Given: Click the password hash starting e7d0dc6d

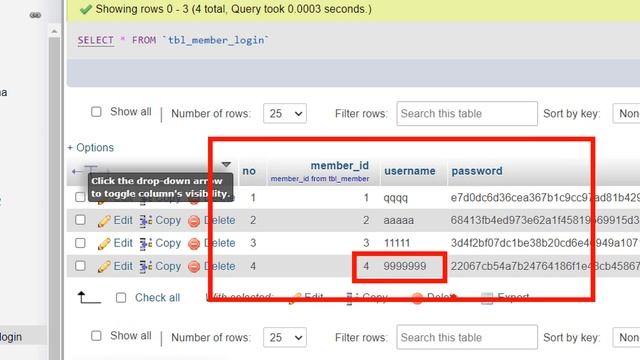Looking at the screenshot, I should pos(545,198).
